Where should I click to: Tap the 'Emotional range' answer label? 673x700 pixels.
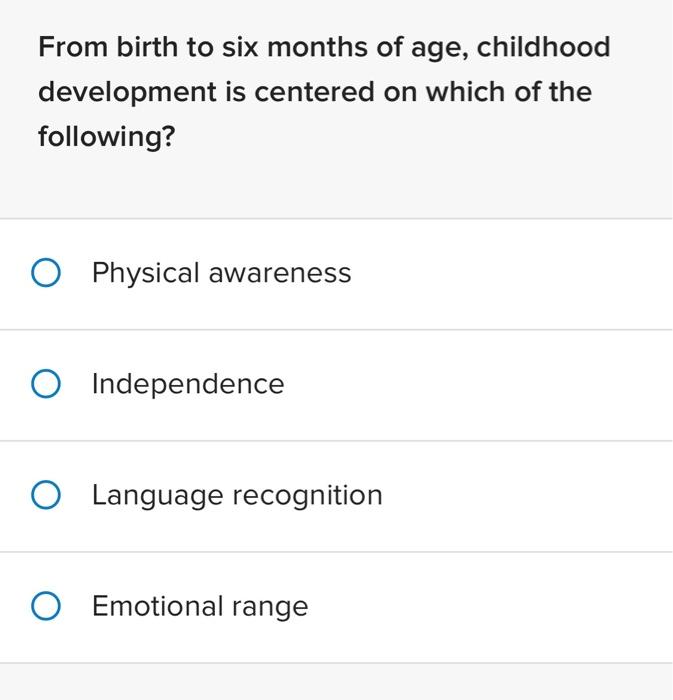200,606
